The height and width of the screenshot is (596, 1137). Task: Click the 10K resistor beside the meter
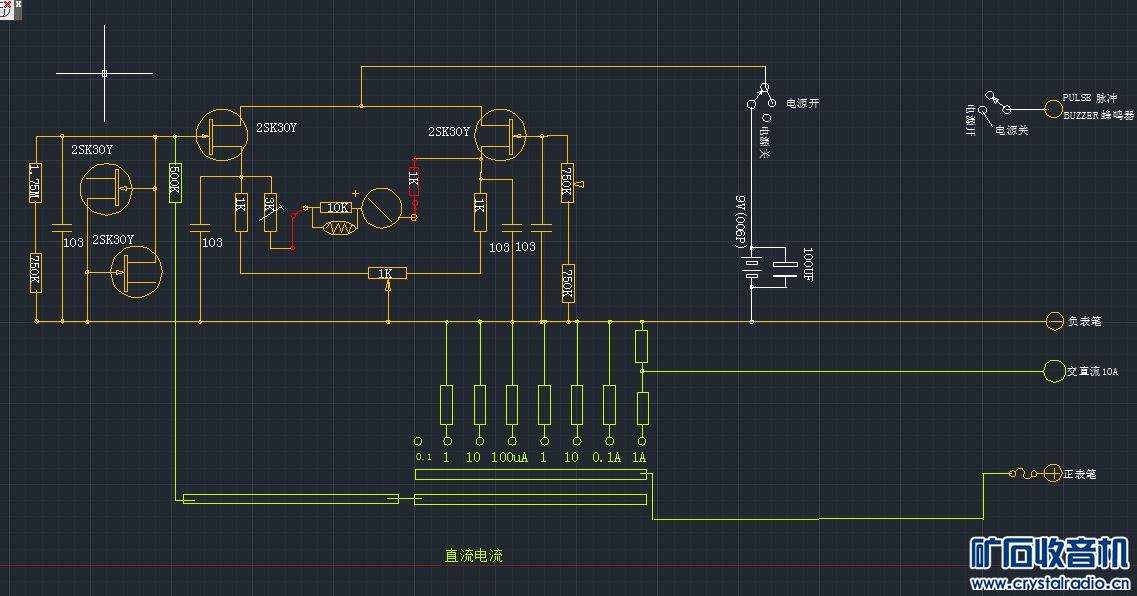337,208
